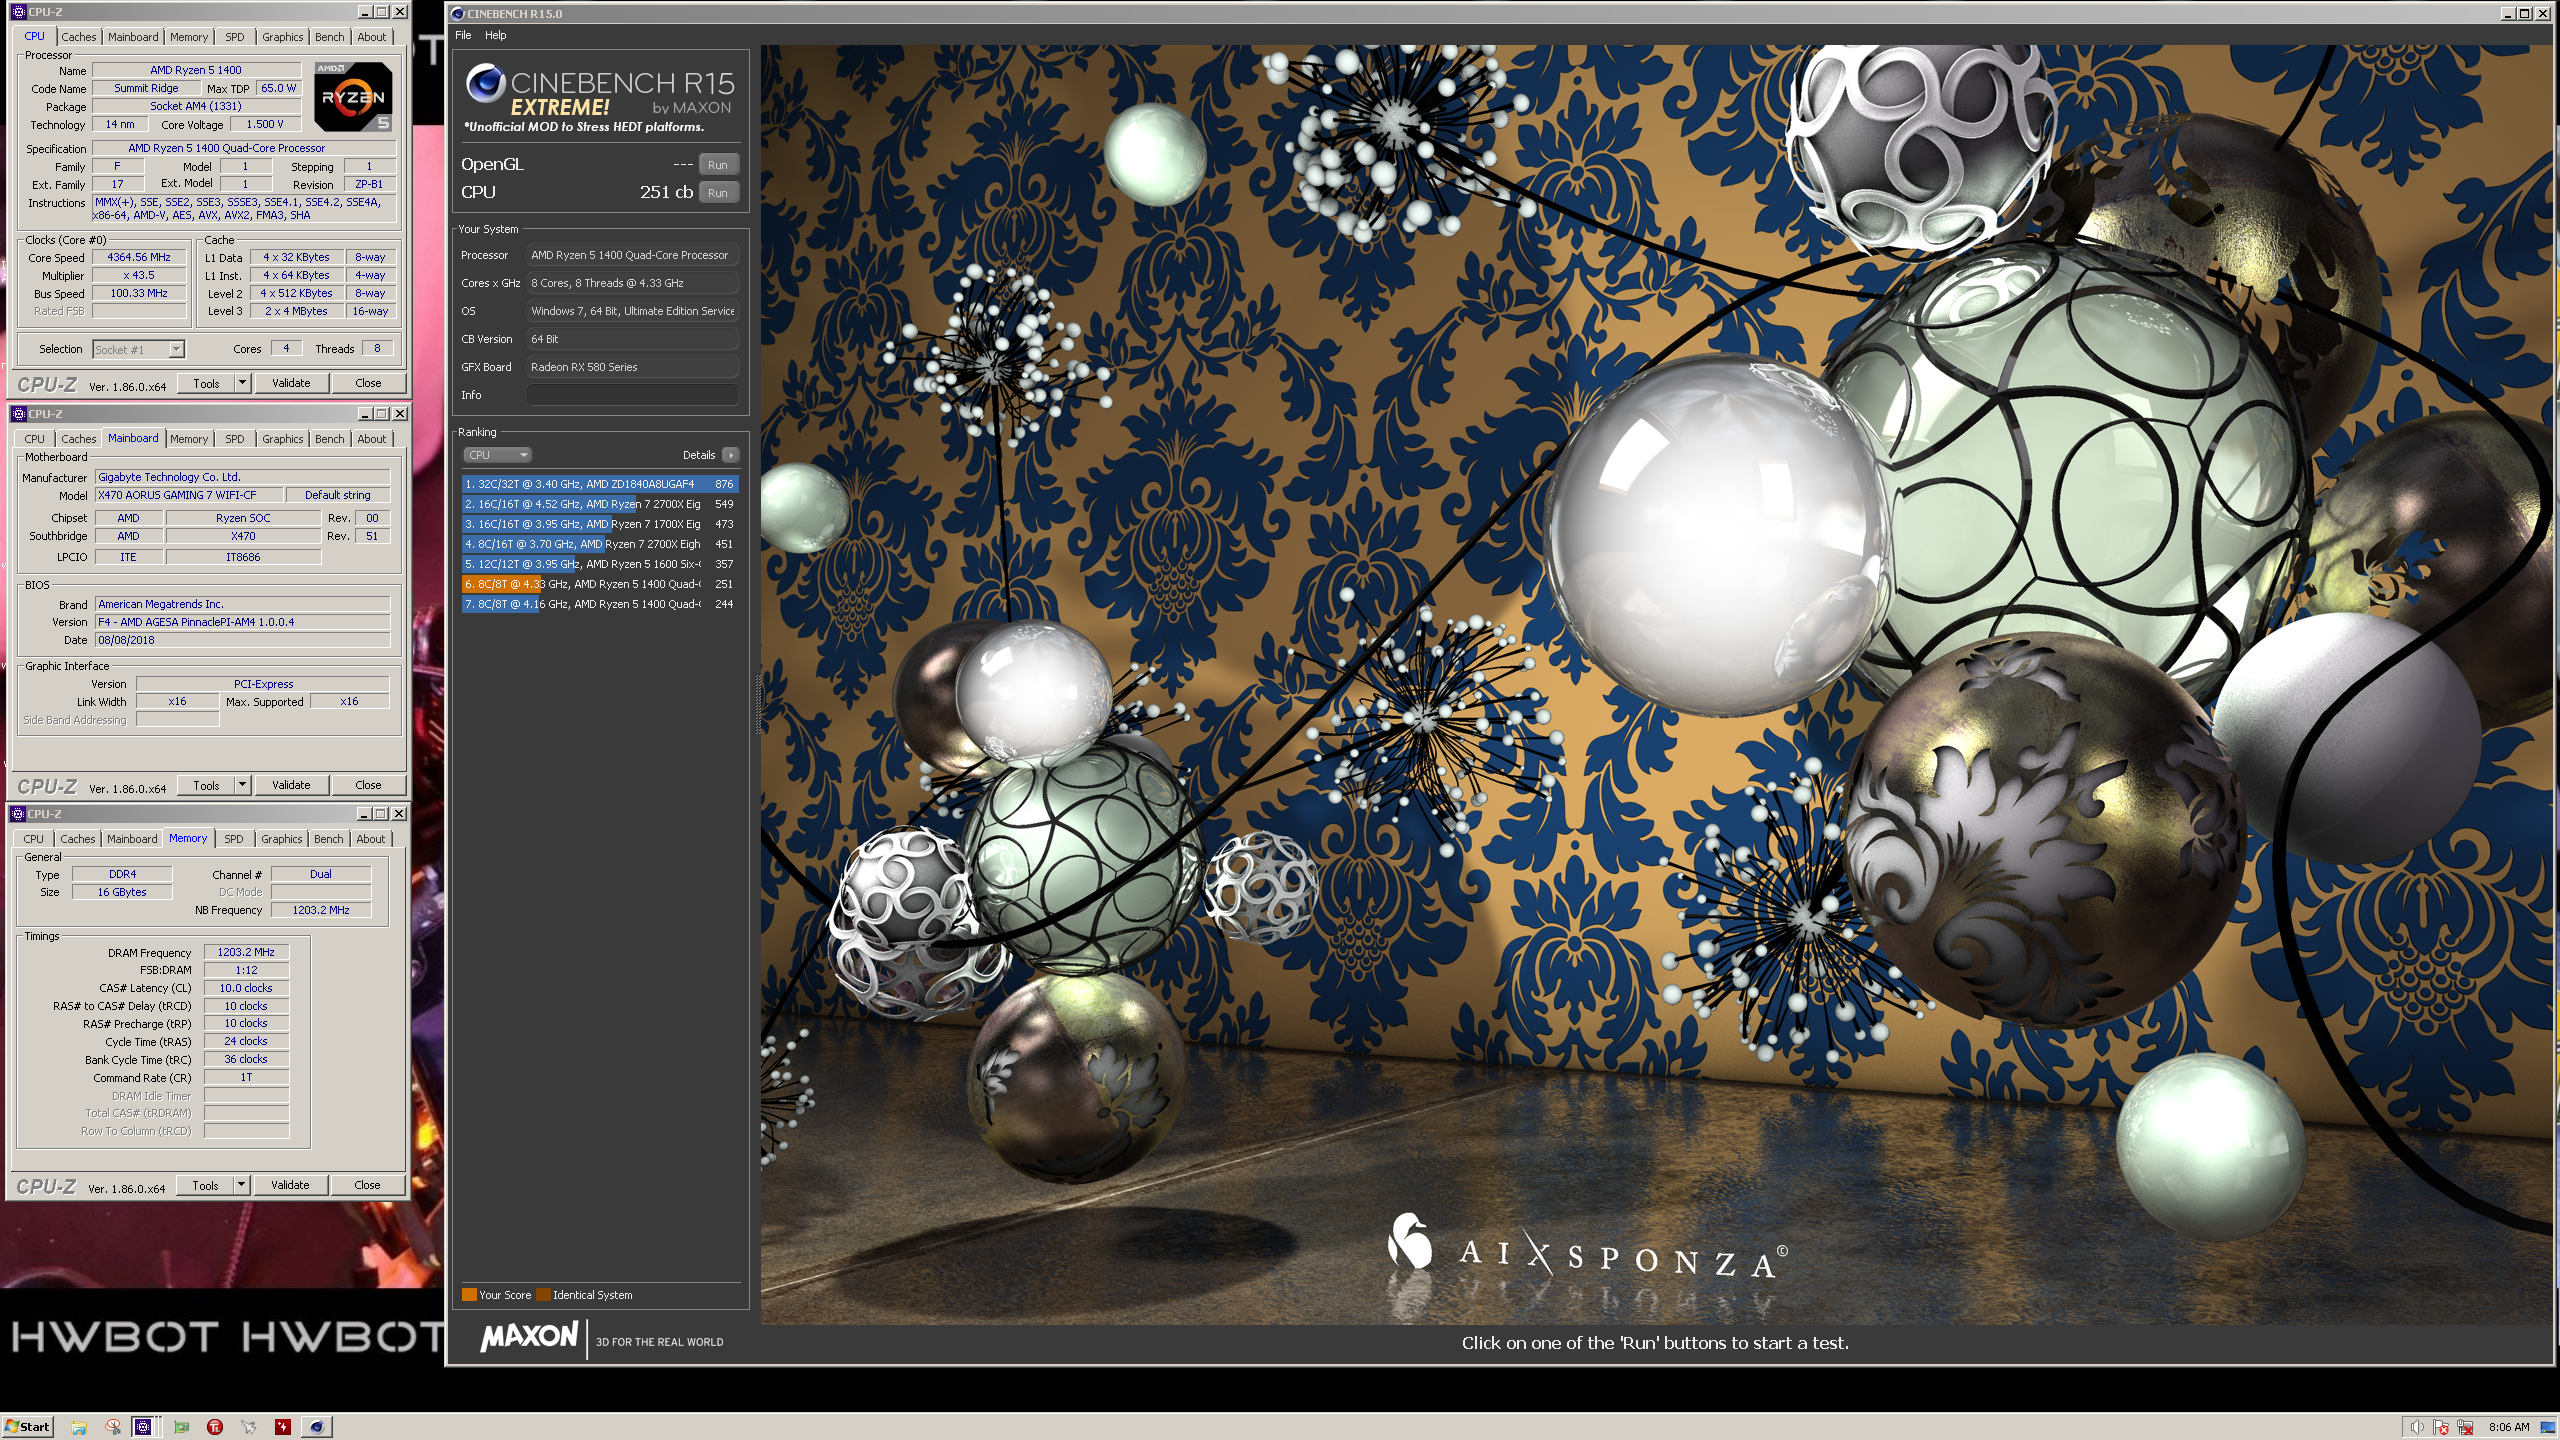The width and height of the screenshot is (2560, 1440).
Task: Open Tools dropdown arrow in Memory CPU-Z window
Action: click(241, 1185)
